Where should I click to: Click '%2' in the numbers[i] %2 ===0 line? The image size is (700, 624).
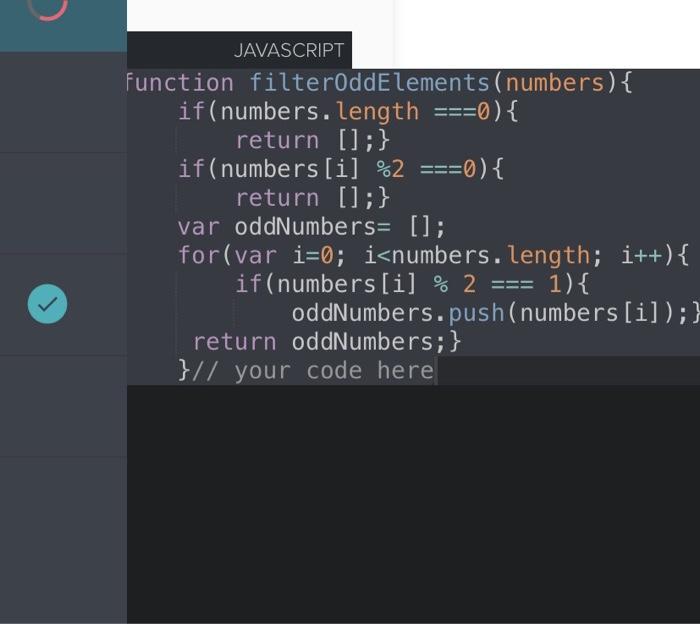[390, 169]
